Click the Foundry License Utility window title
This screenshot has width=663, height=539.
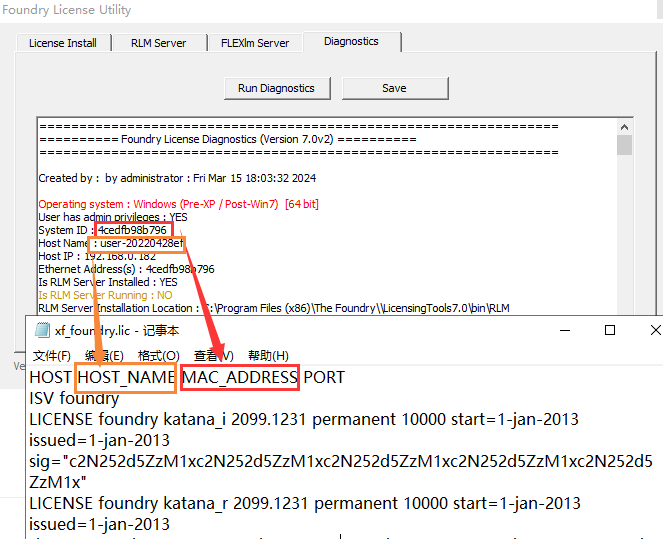pos(66,10)
